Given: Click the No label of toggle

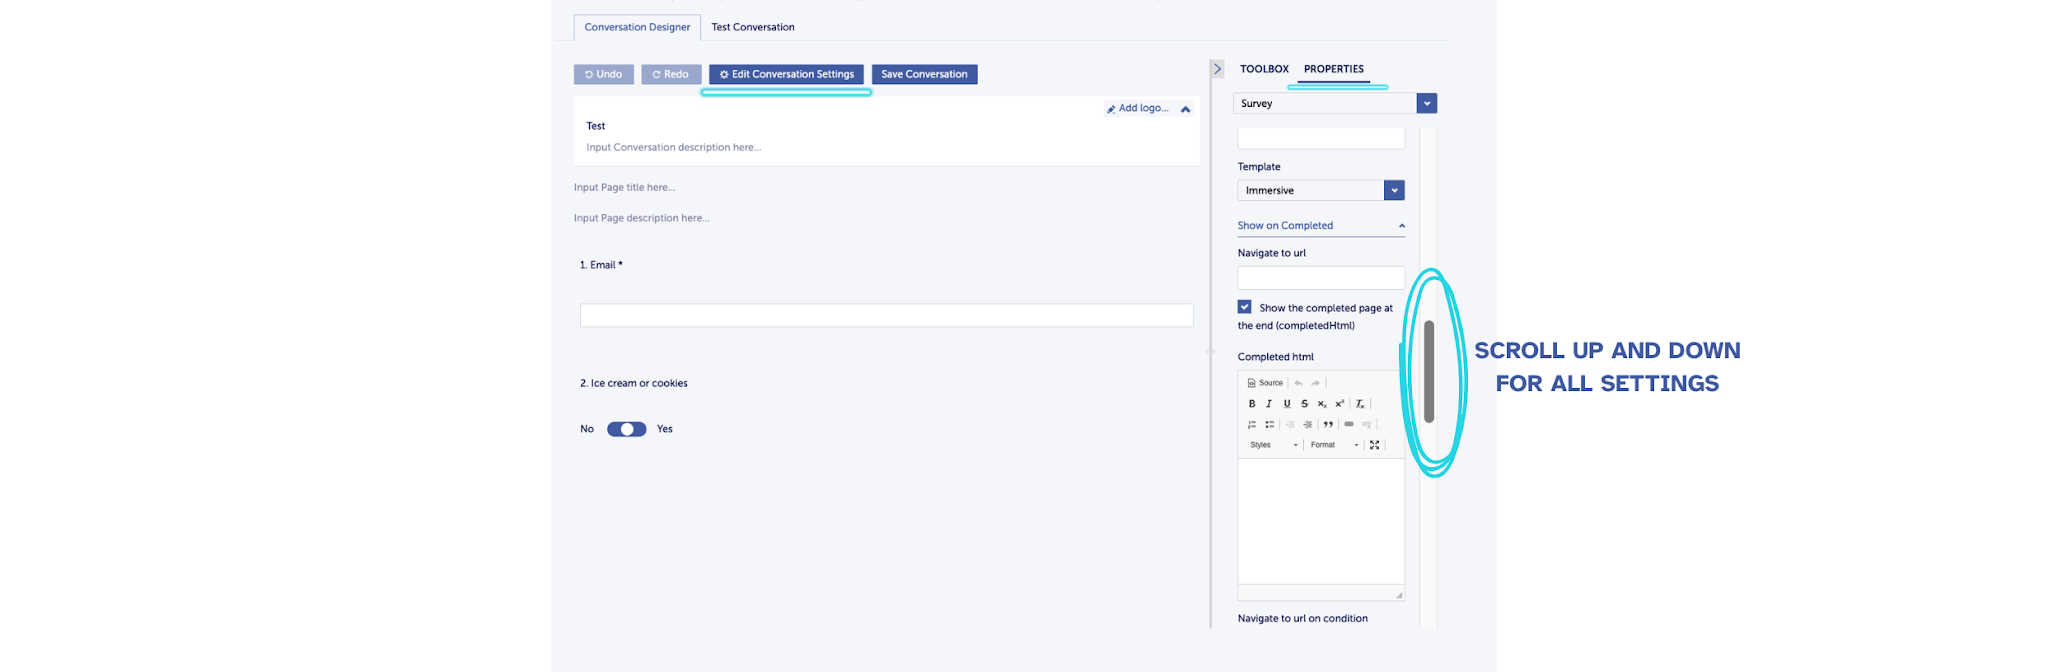Looking at the screenshot, I should [587, 429].
